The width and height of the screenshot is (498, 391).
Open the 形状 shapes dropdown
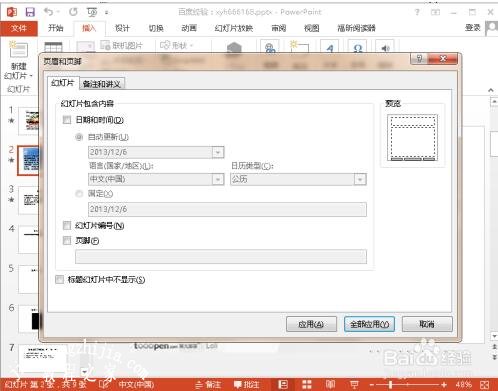tap(177, 45)
